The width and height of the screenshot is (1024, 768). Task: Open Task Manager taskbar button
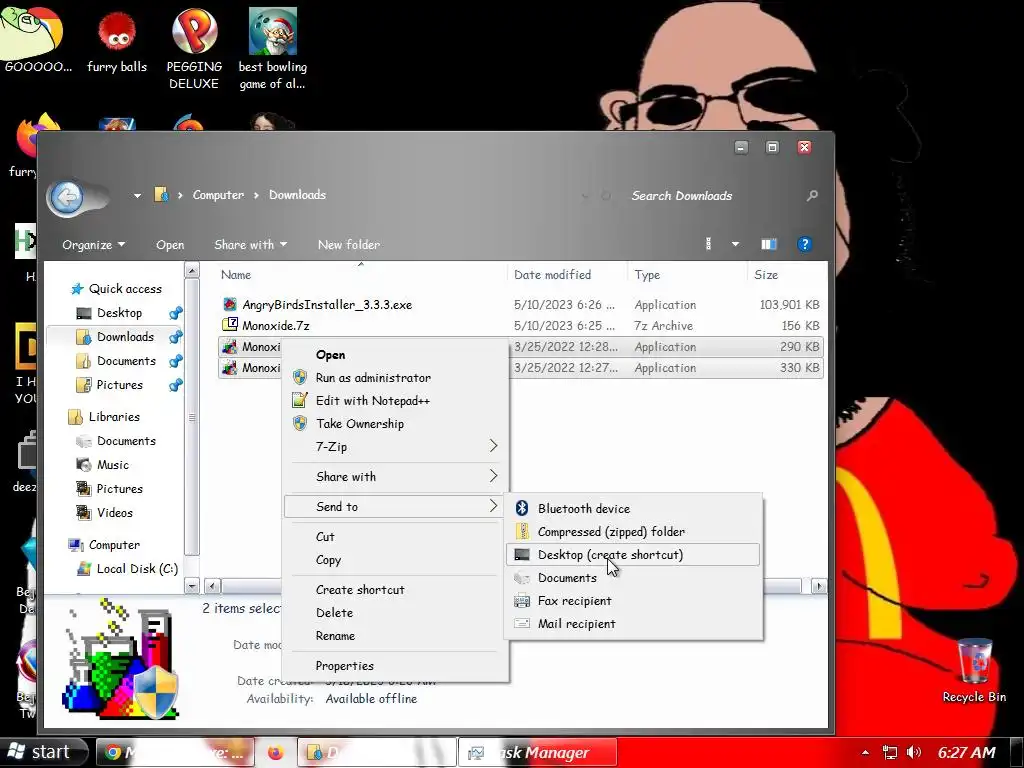coord(537,753)
